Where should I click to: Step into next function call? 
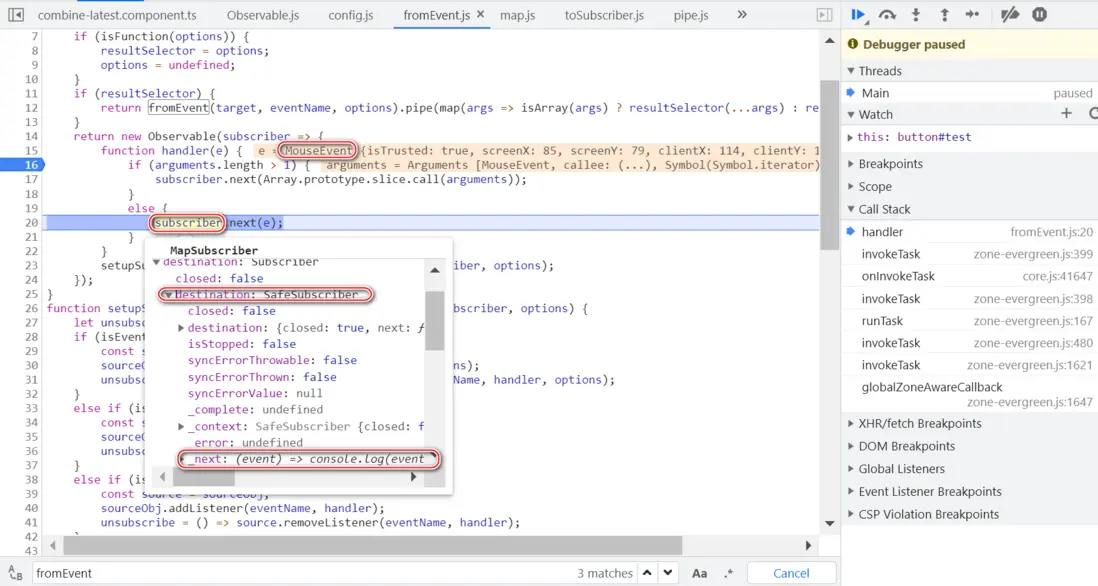tap(916, 14)
